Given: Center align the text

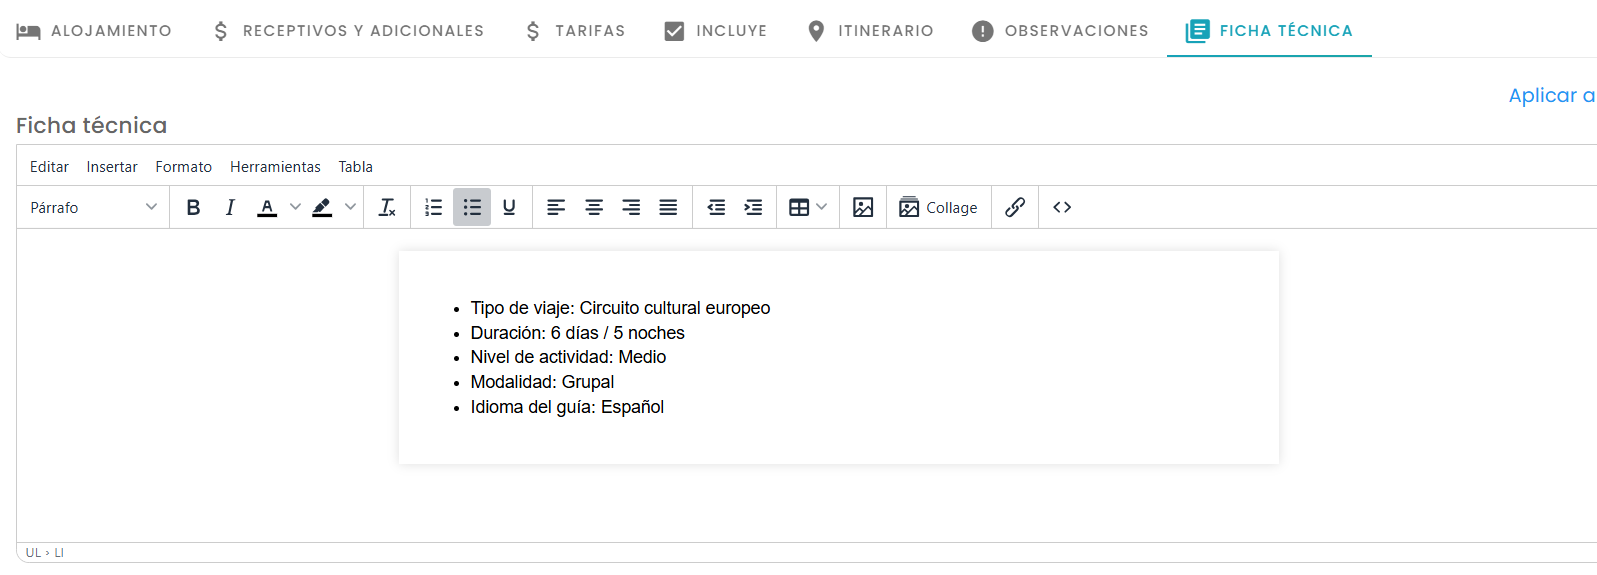Looking at the screenshot, I should (x=594, y=207).
